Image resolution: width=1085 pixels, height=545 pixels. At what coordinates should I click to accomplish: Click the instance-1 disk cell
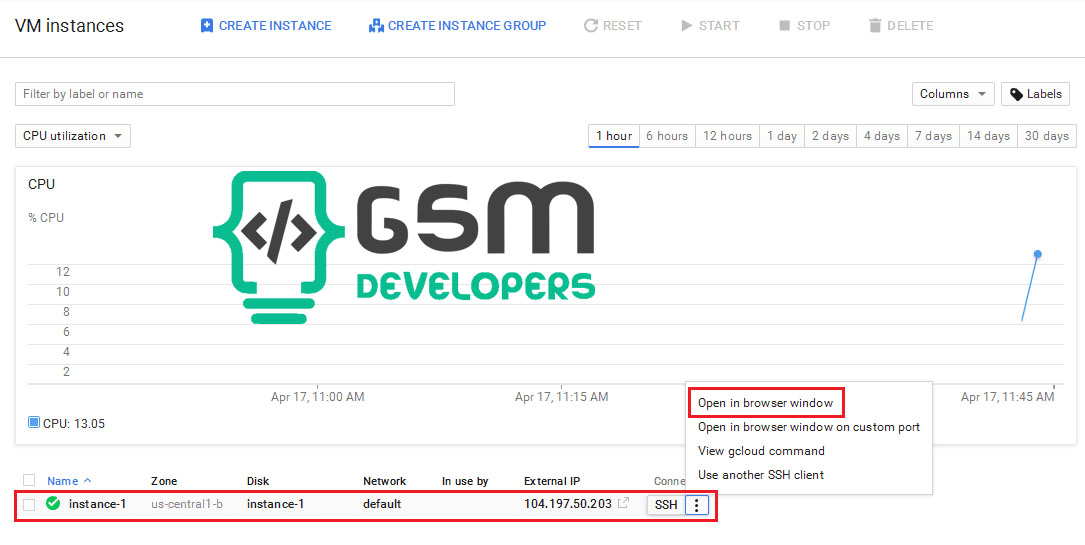click(x=275, y=504)
